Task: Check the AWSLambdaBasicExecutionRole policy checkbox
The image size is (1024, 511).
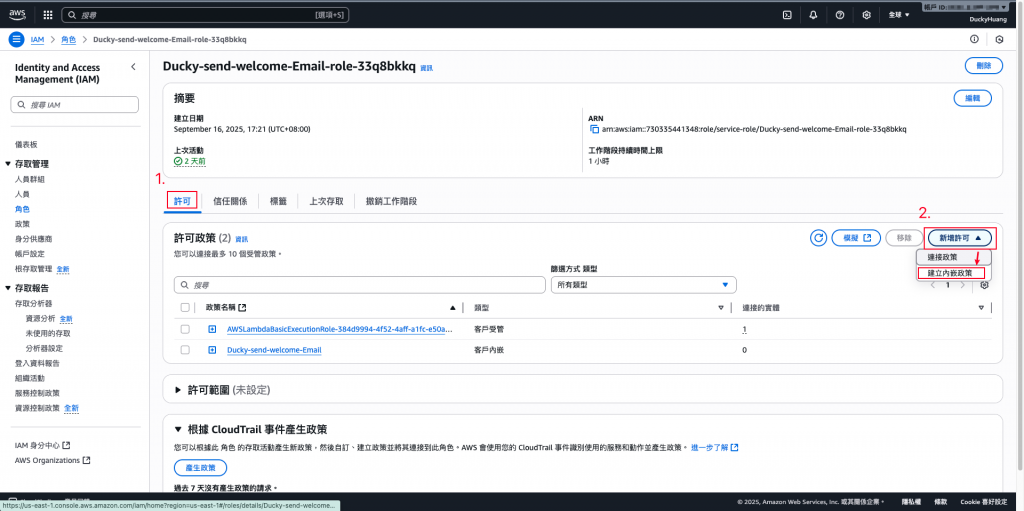Action: (185, 329)
